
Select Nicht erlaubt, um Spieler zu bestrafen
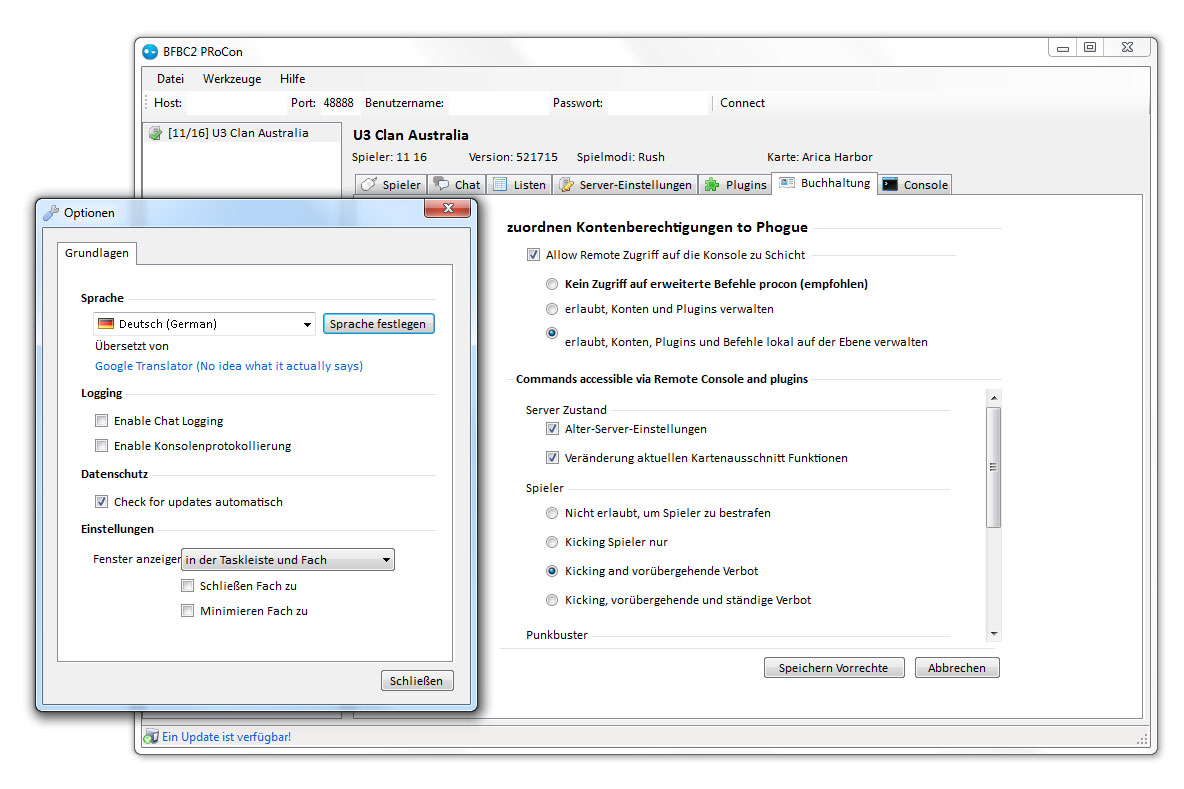(x=552, y=513)
